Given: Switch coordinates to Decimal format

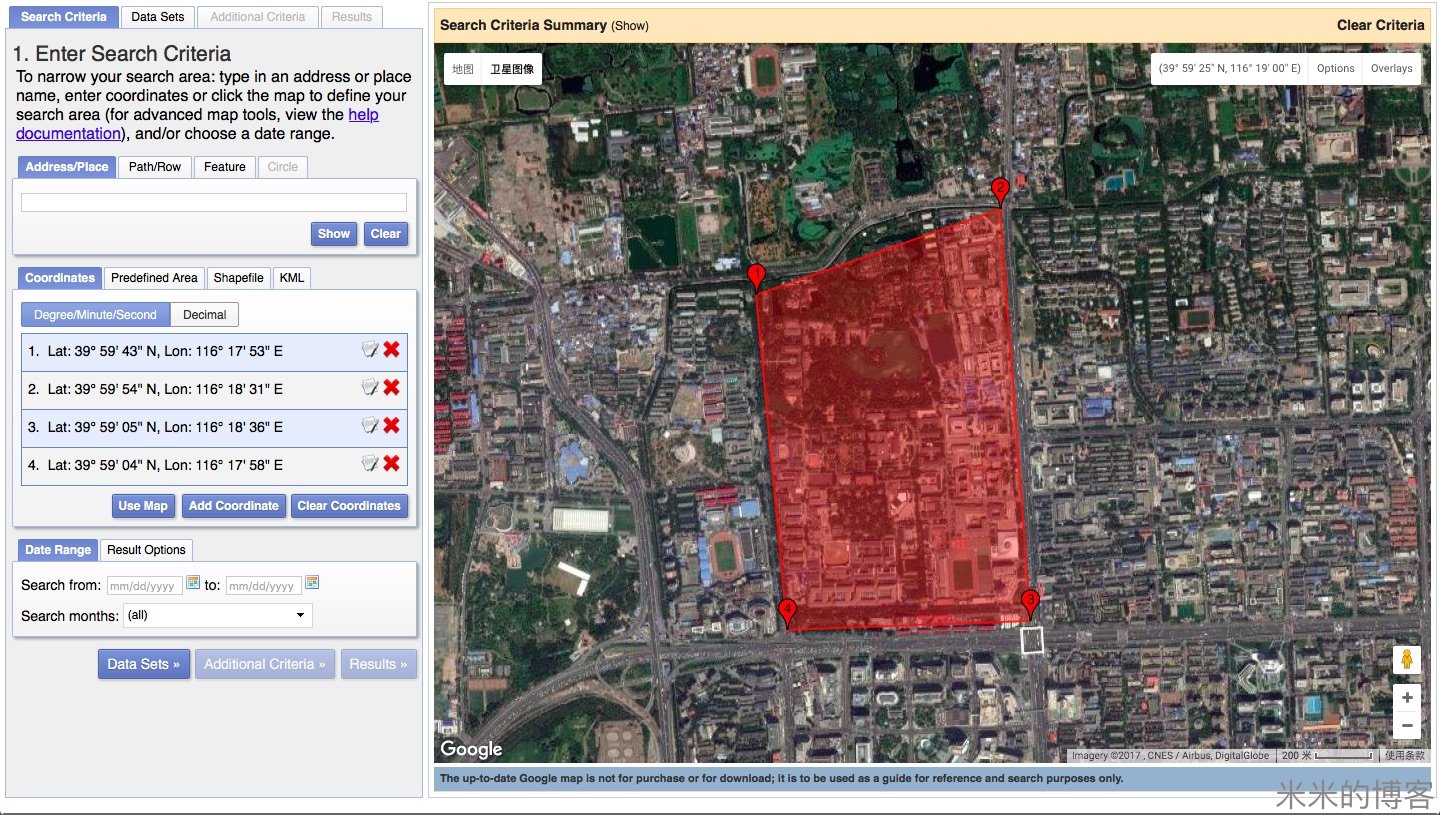Looking at the screenshot, I should [204, 315].
